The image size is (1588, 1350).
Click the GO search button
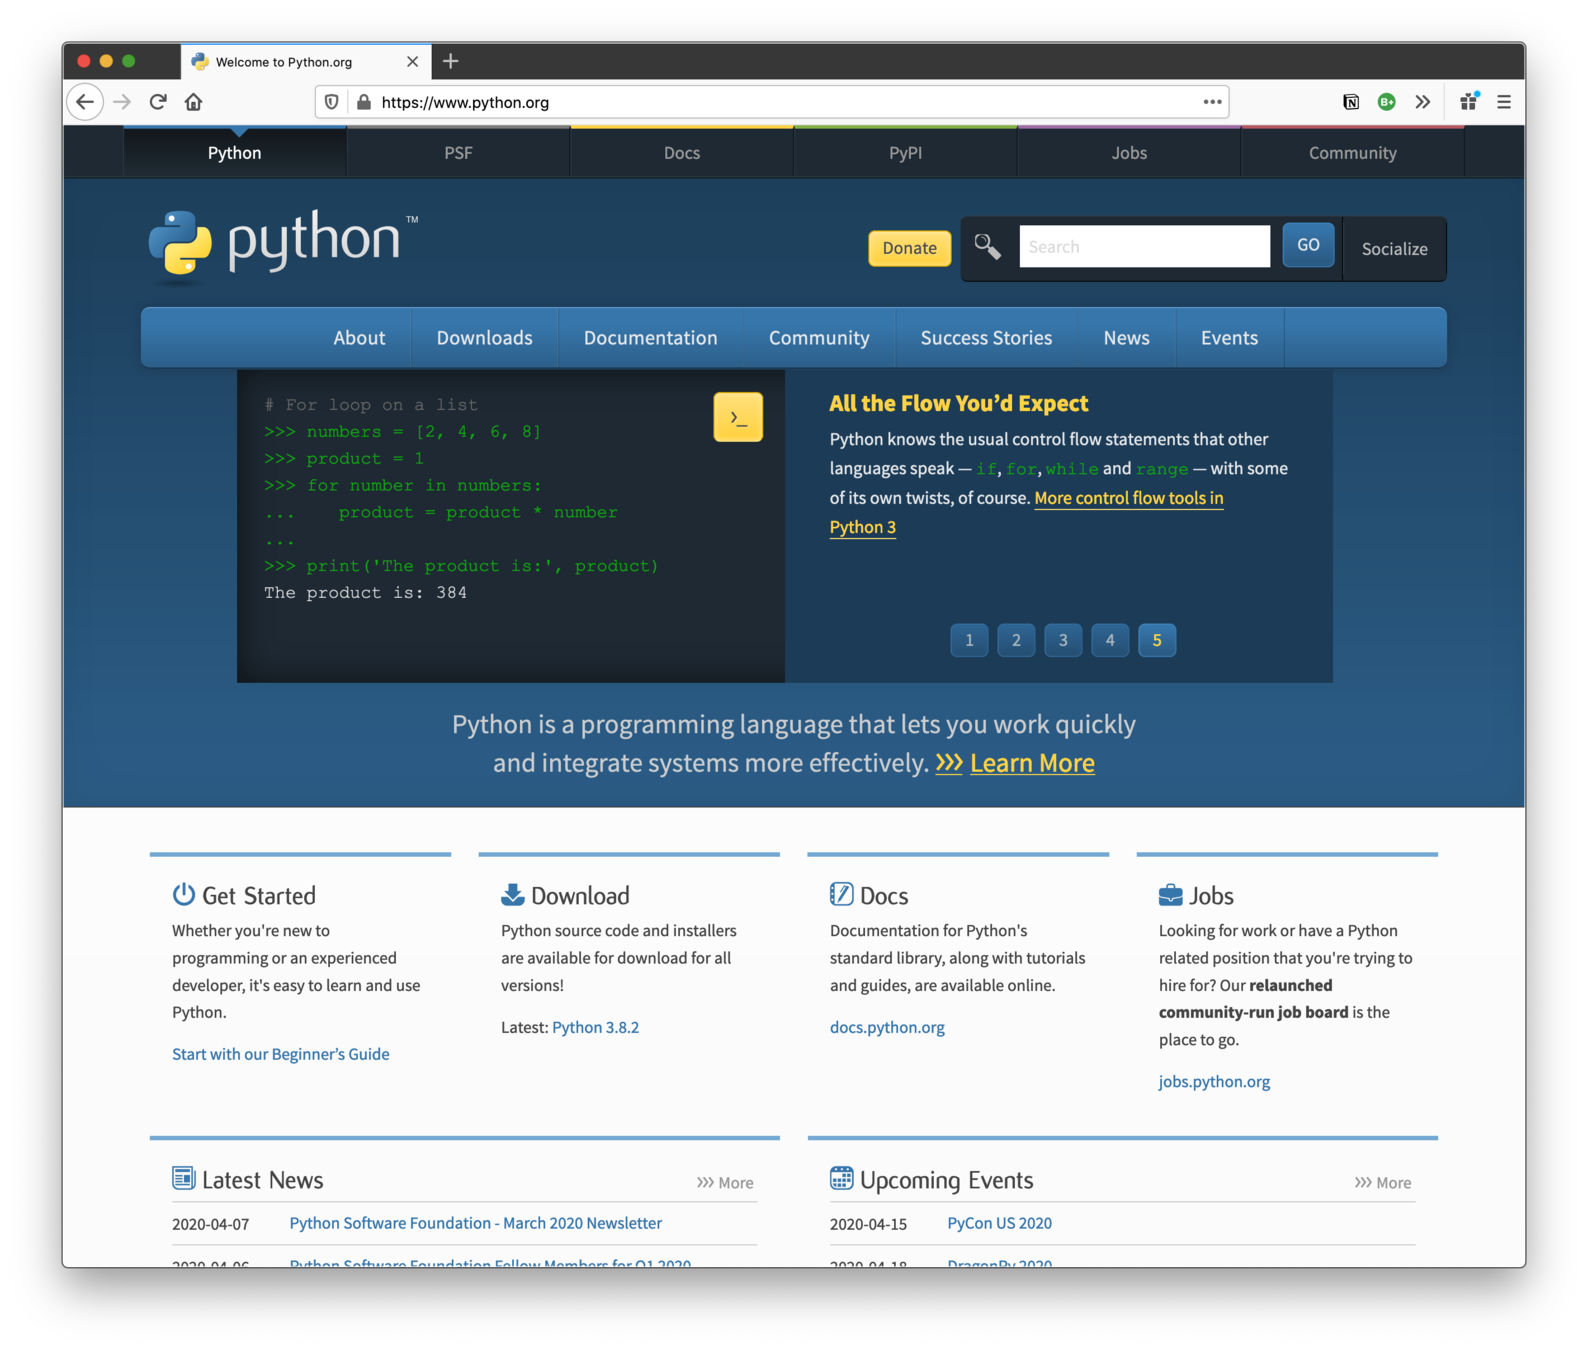[x=1308, y=245]
